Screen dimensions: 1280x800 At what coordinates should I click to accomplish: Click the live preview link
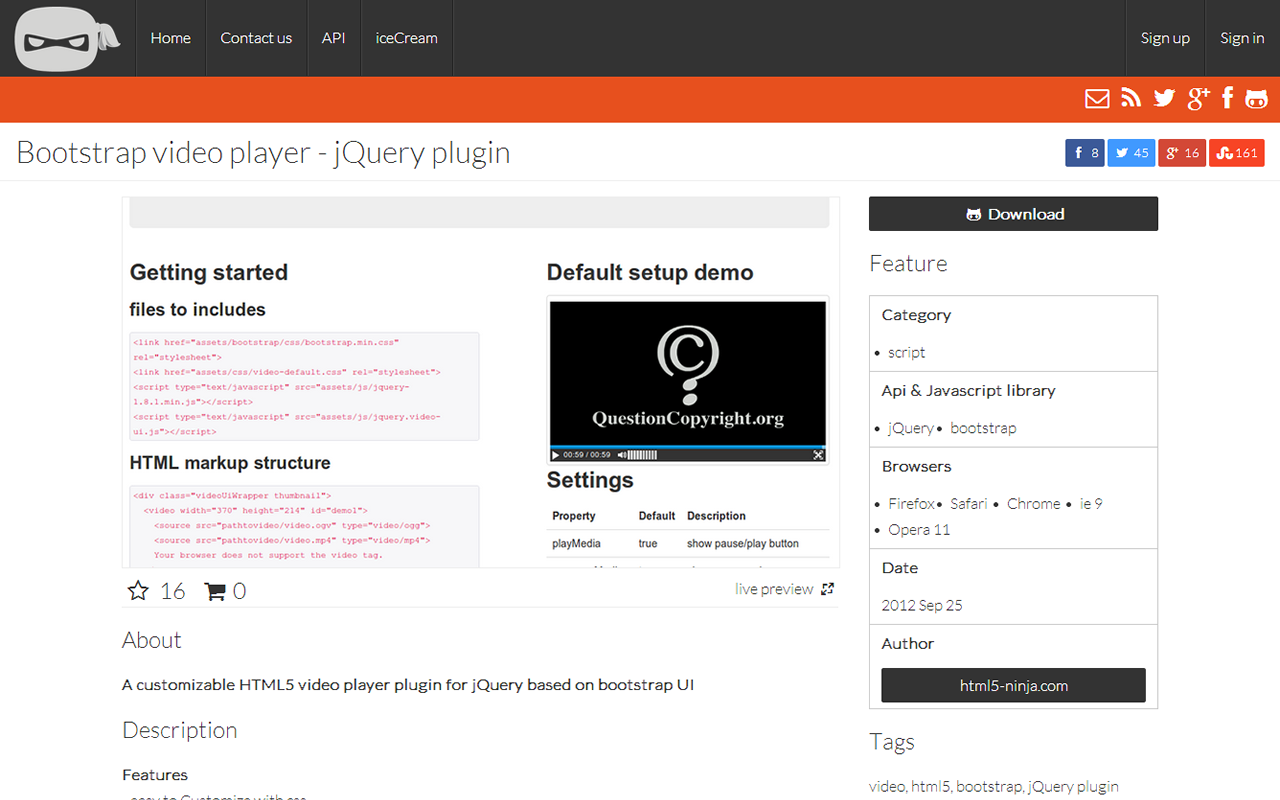tap(774, 589)
